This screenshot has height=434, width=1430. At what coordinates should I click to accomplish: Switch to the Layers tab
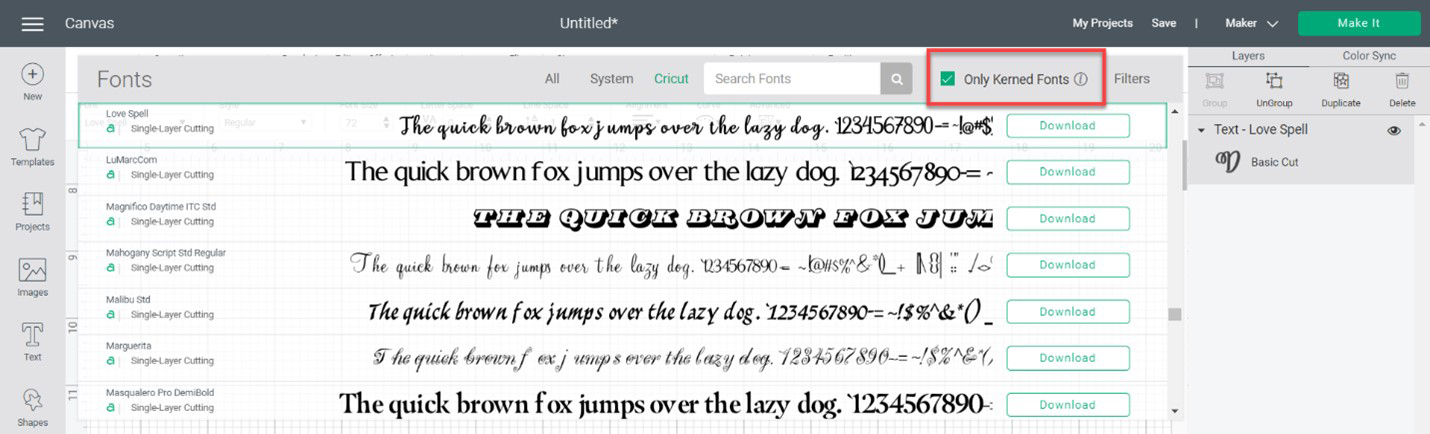pyautogui.click(x=1248, y=56)
